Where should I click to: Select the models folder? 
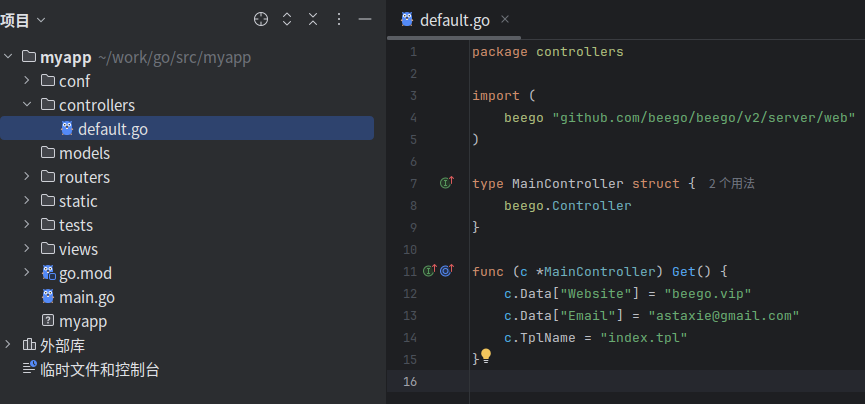[x=84, y=153]
